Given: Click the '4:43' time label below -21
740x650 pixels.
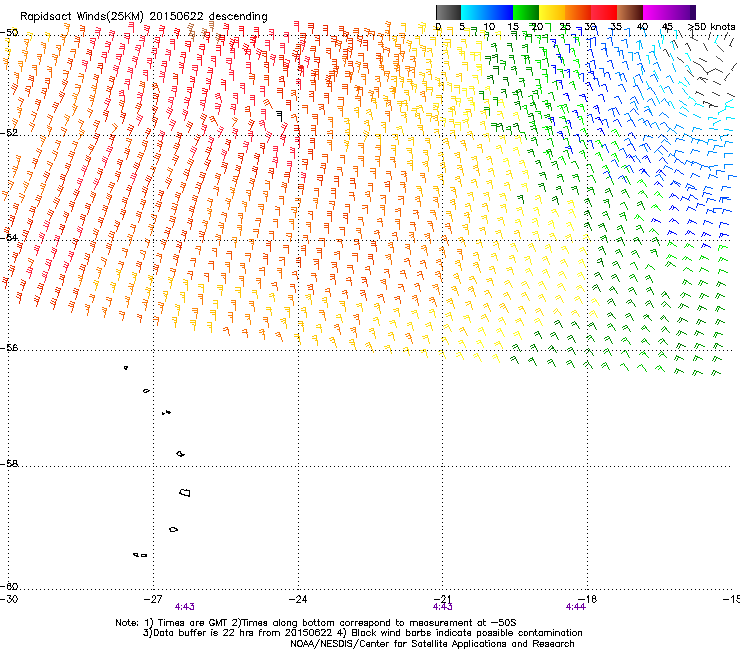Looking at the screenshot, I should point(443,607).
